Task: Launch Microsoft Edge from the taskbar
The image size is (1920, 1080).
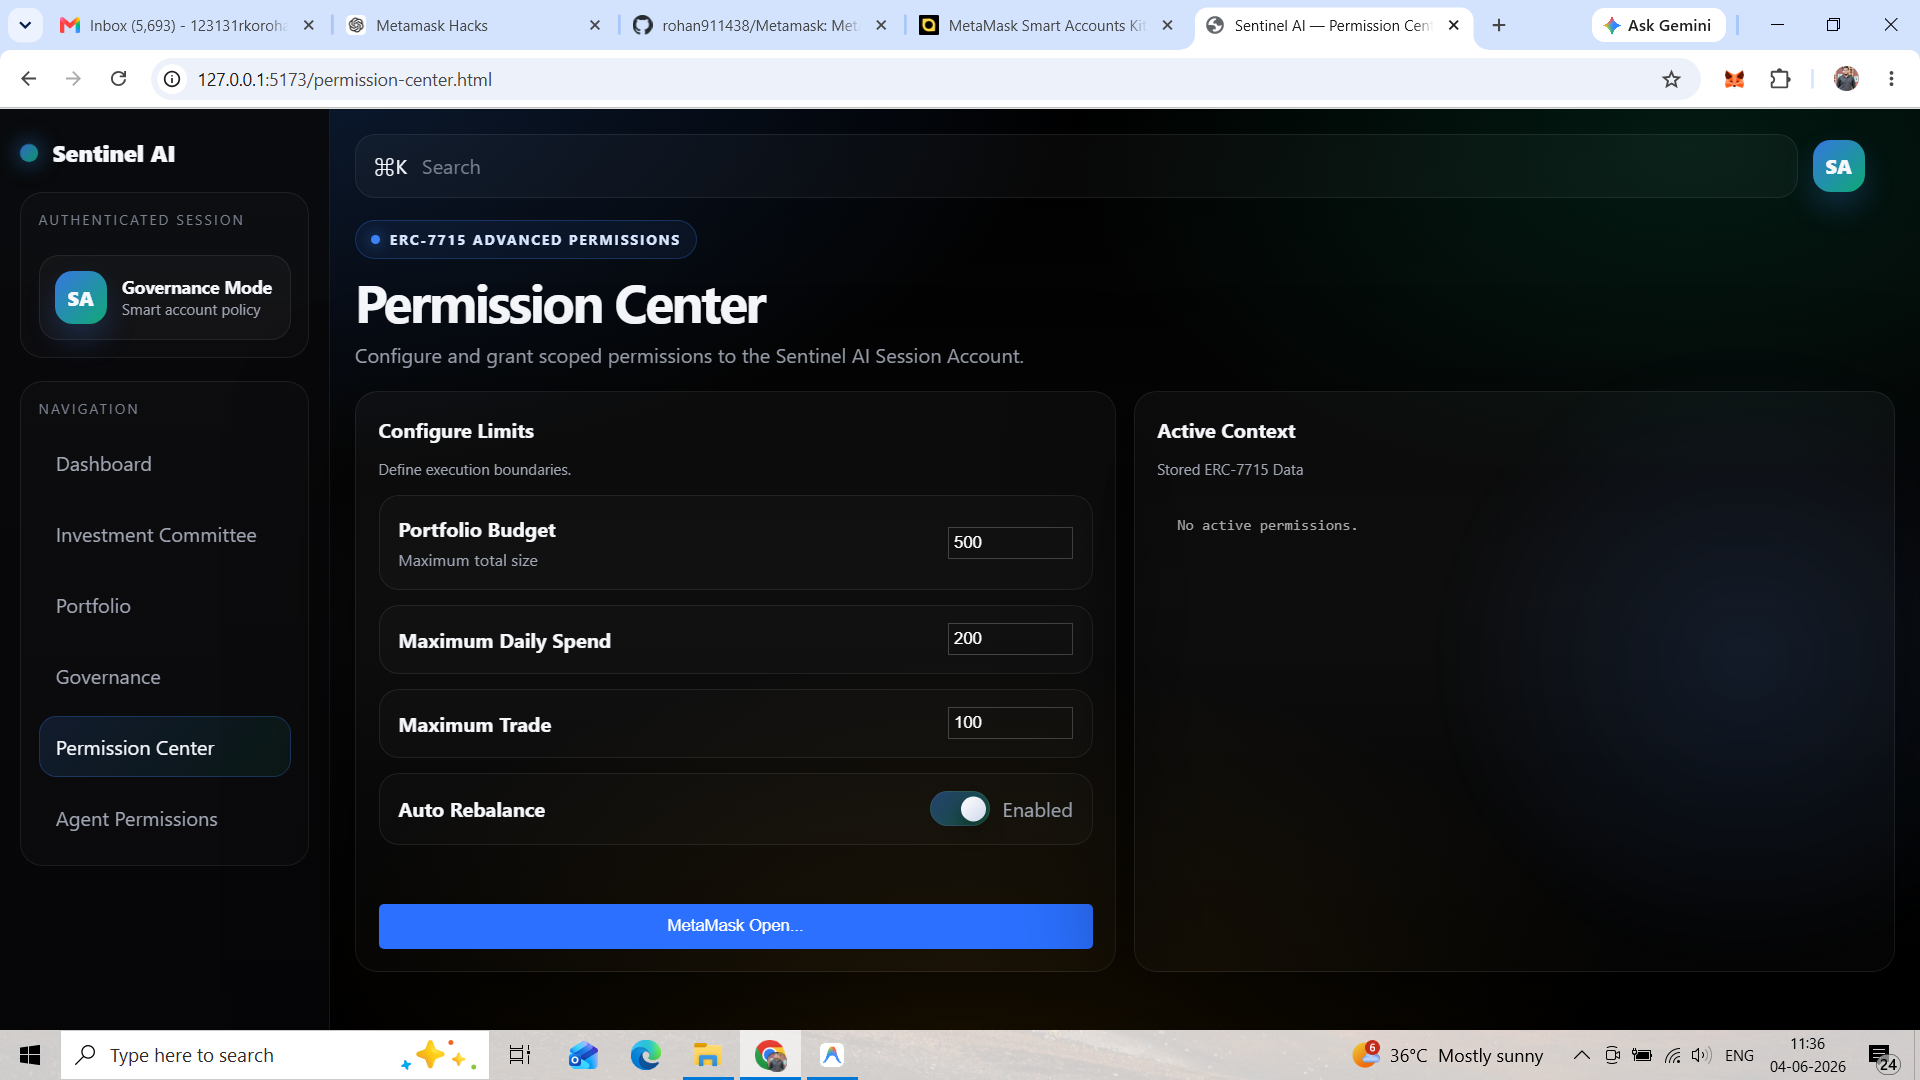Action: pos(645,1055)
